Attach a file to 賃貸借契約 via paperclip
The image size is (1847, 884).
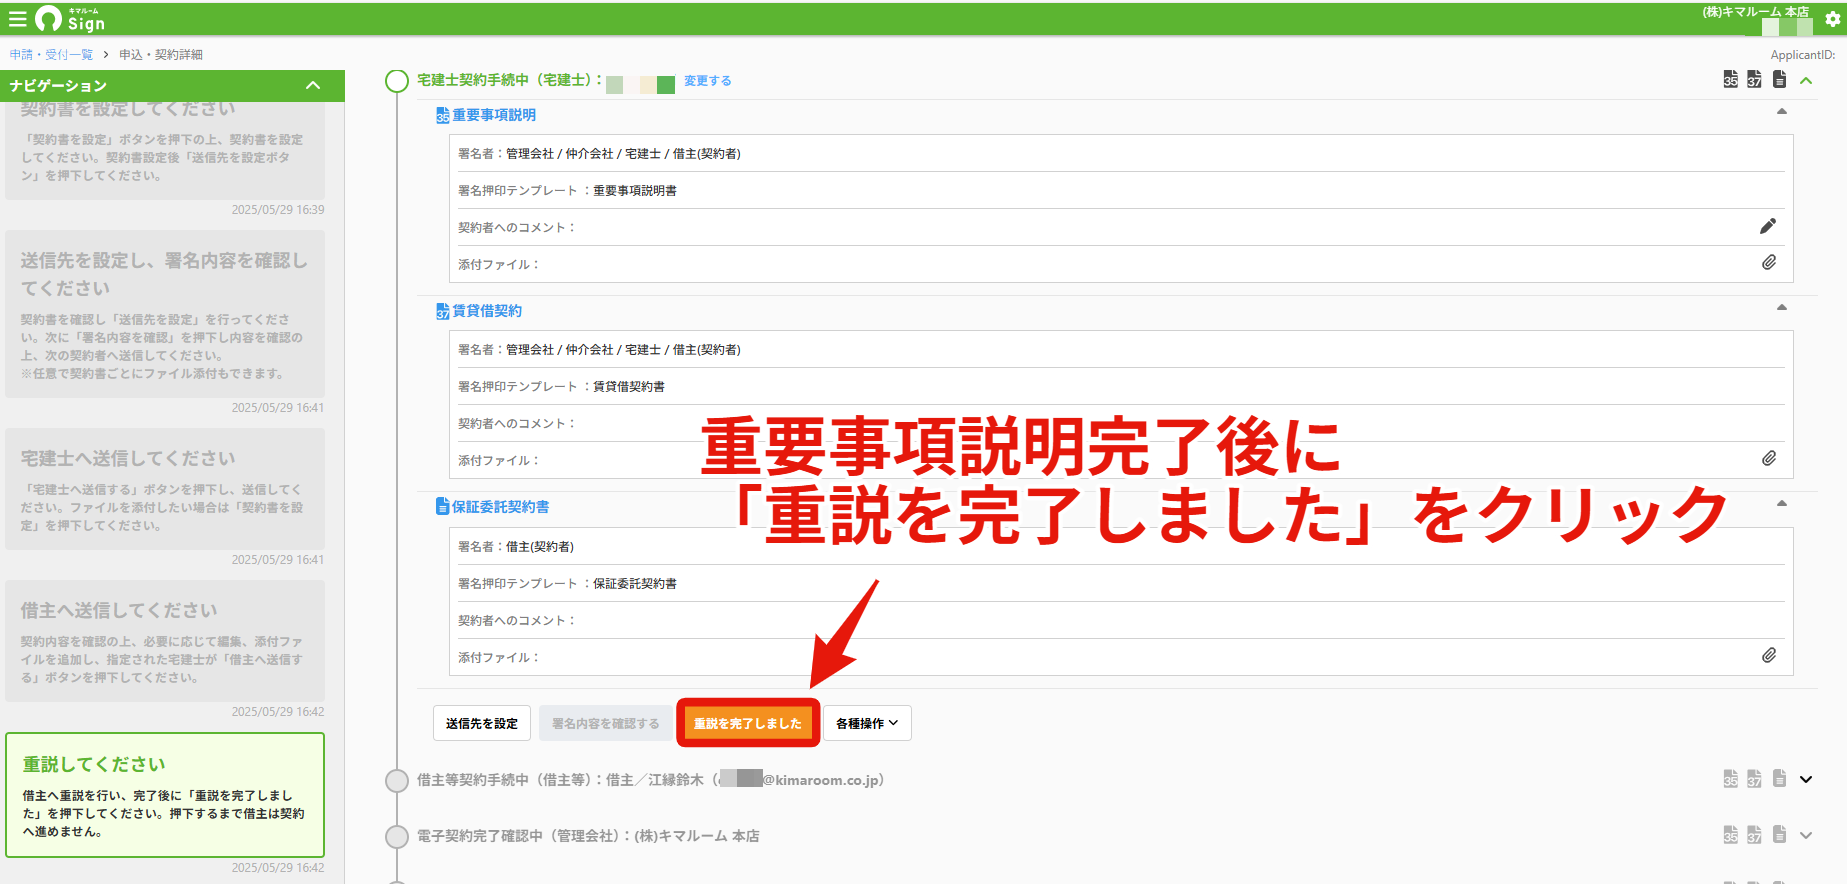[1769, 458]
